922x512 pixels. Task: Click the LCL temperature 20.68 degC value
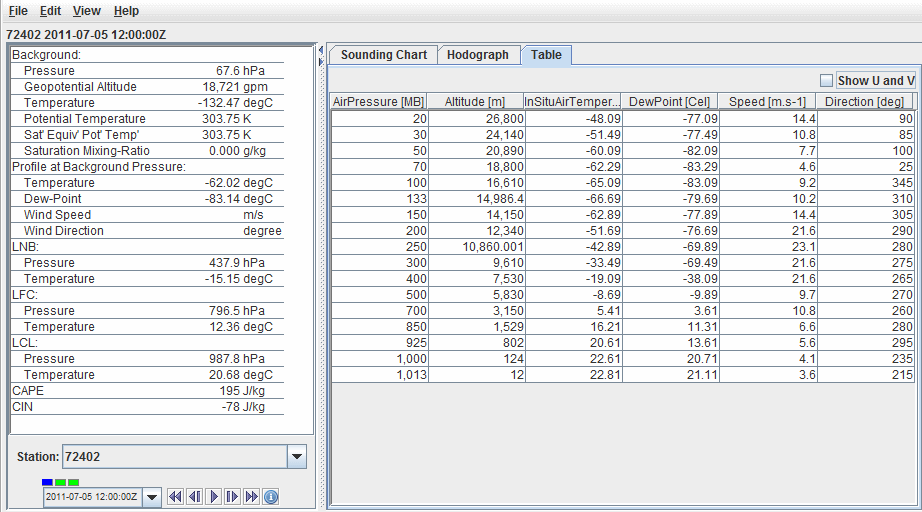click(240, 374)
